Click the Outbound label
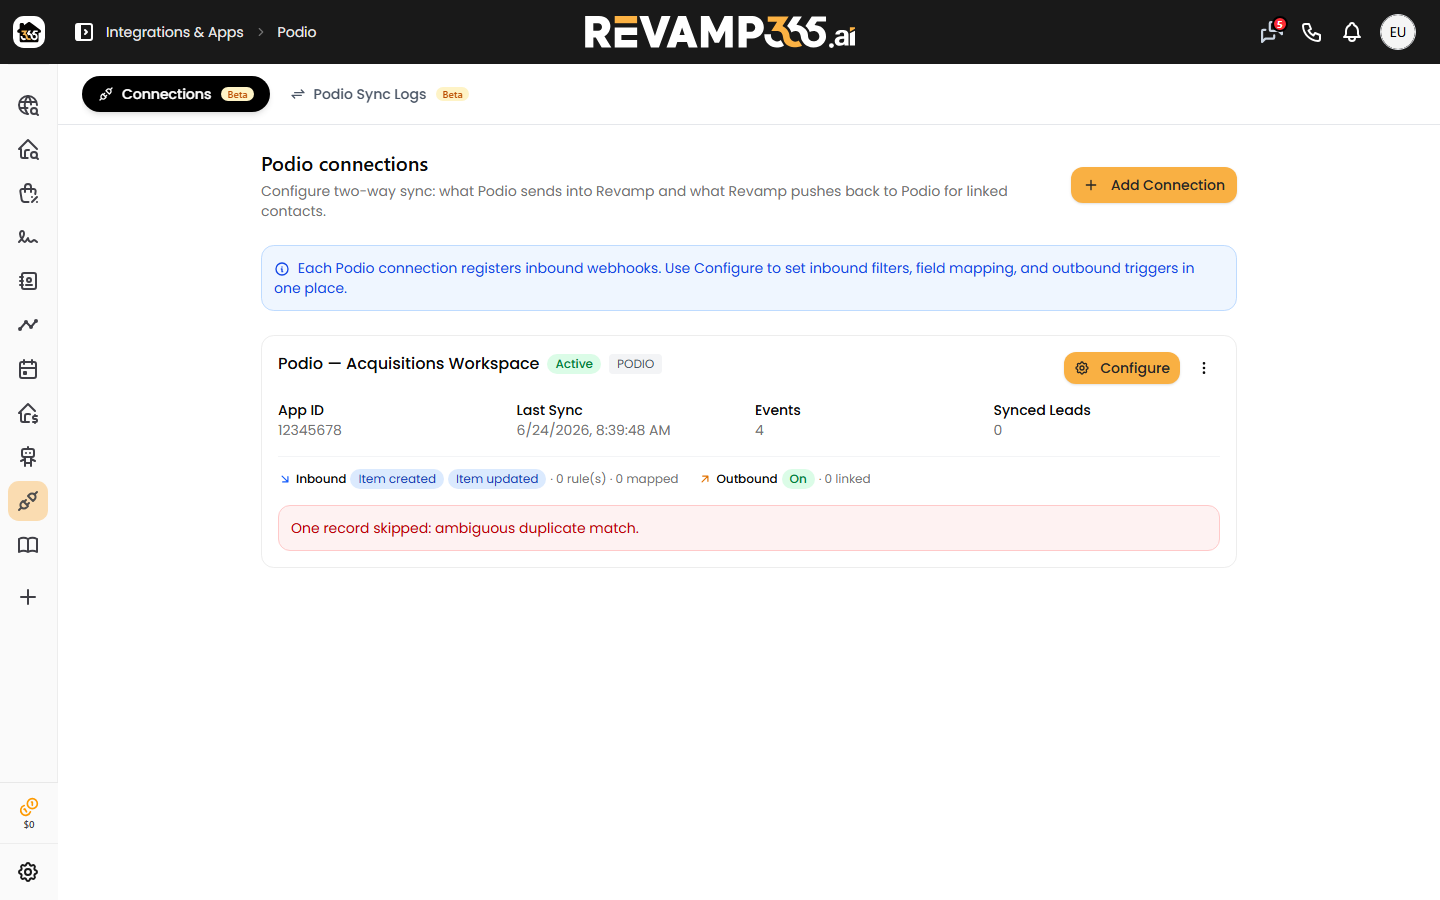 click(x=747, y=479)
